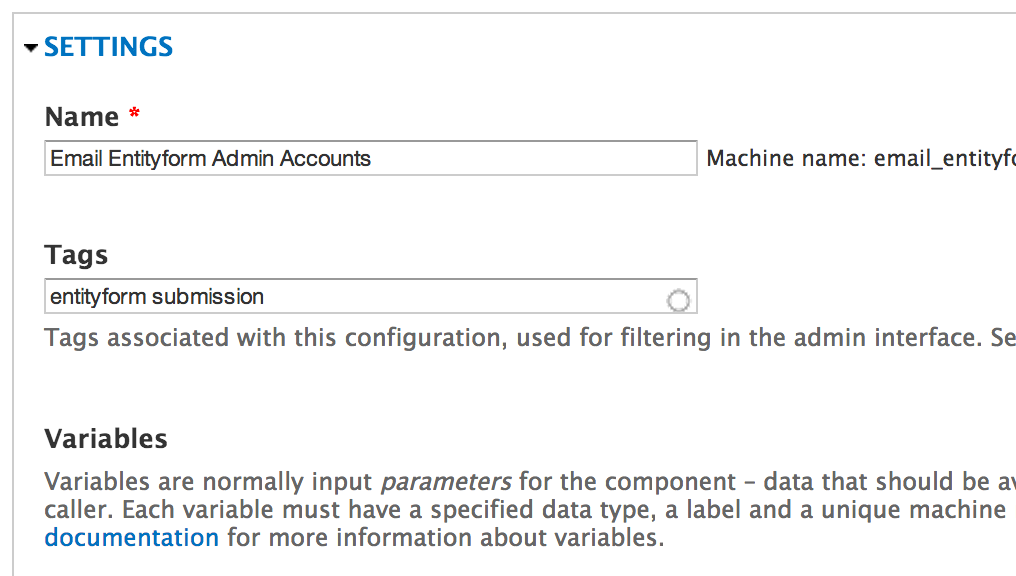
Task: Click the tags description help text
Action: click(x=400, y=337)
